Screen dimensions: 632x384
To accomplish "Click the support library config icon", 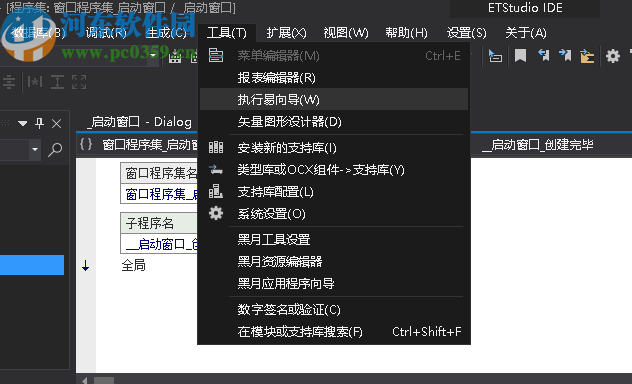I will click(216, 191).
